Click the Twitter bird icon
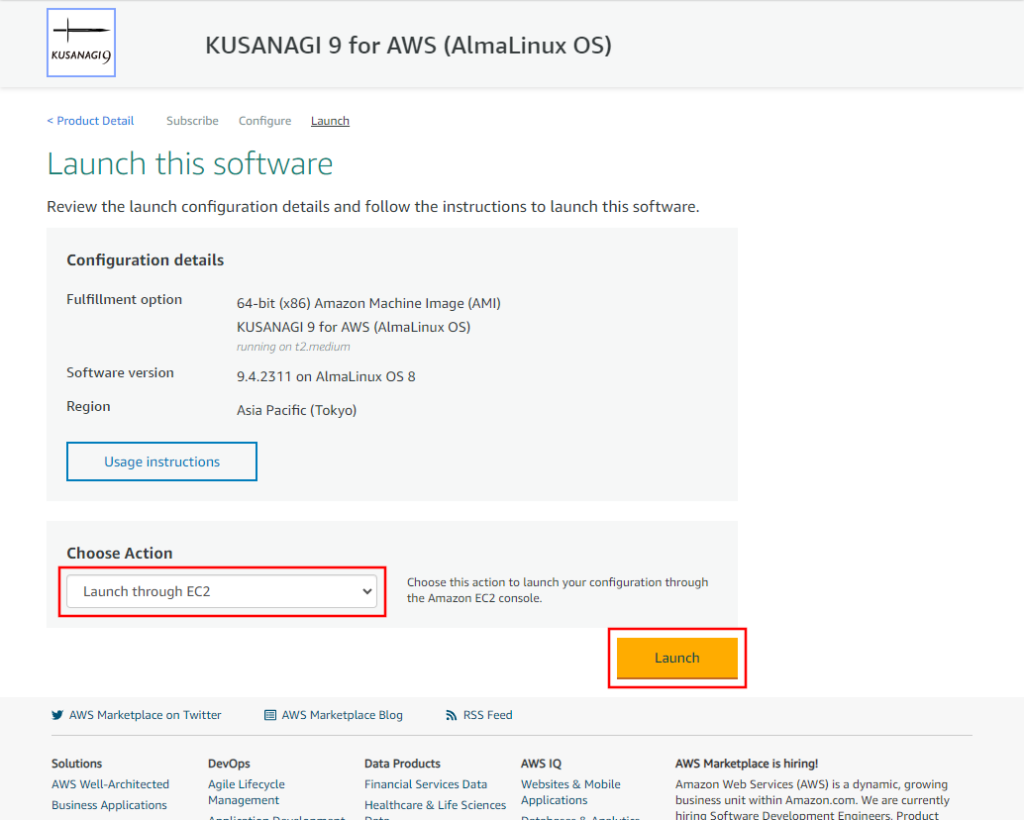The width and height of the screenshot is (1024, 820). pos(57,715)
